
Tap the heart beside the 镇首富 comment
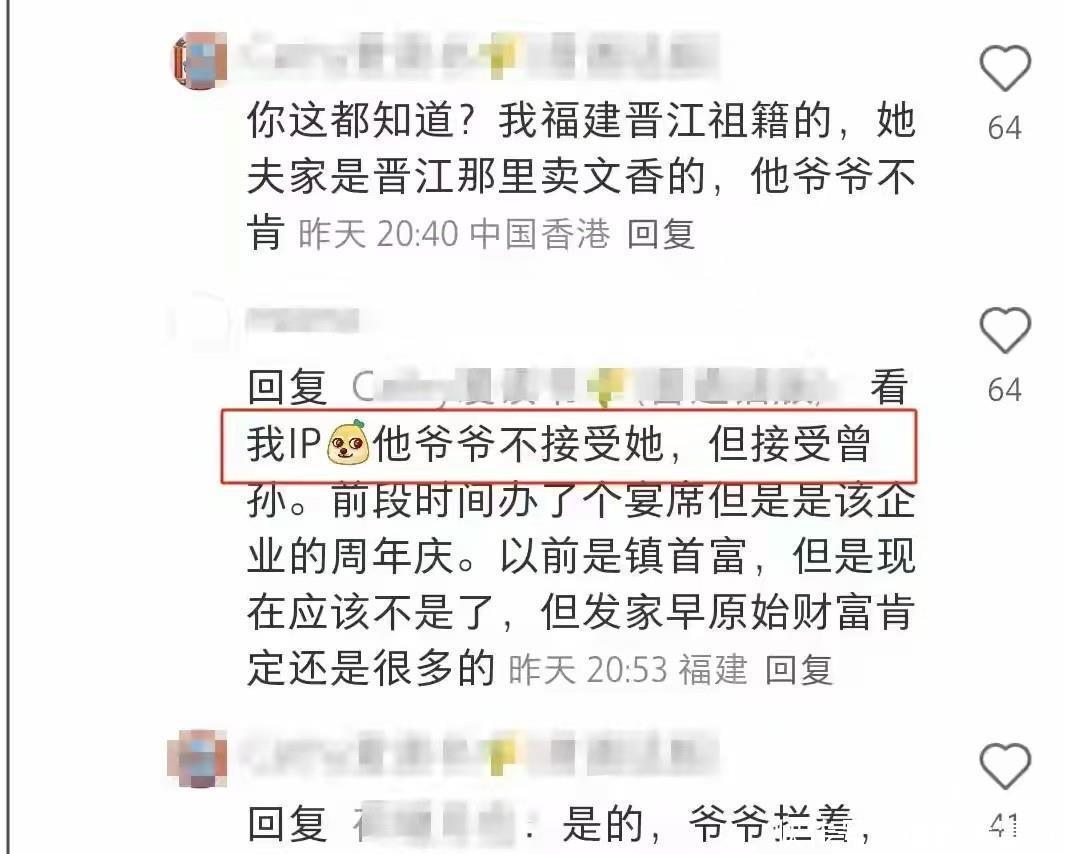[x=1005, y=330]
